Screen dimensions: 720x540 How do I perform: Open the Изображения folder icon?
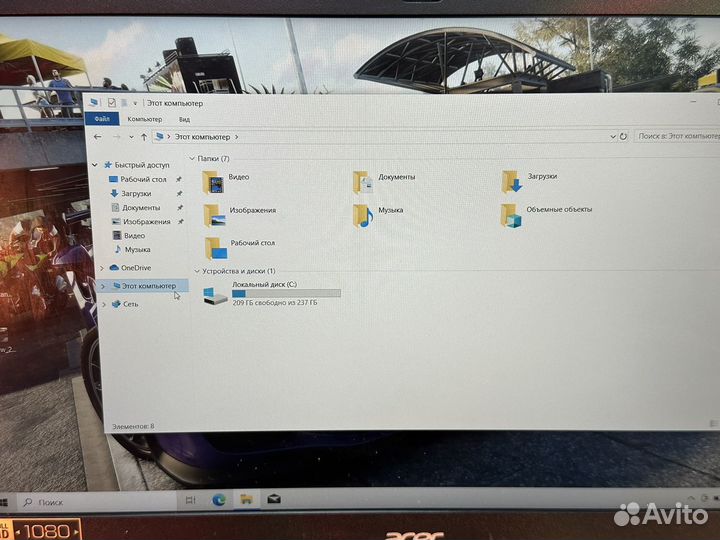pyautogui.click(x=214, y=215)
